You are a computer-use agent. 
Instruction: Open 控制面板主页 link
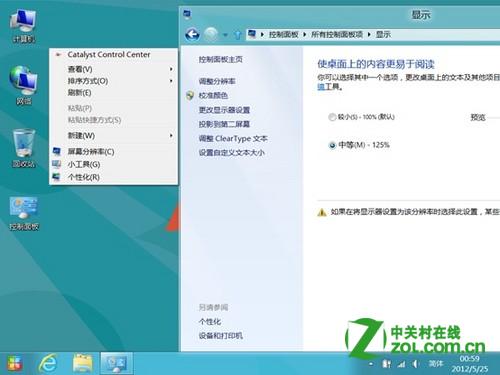click(221, 60)
